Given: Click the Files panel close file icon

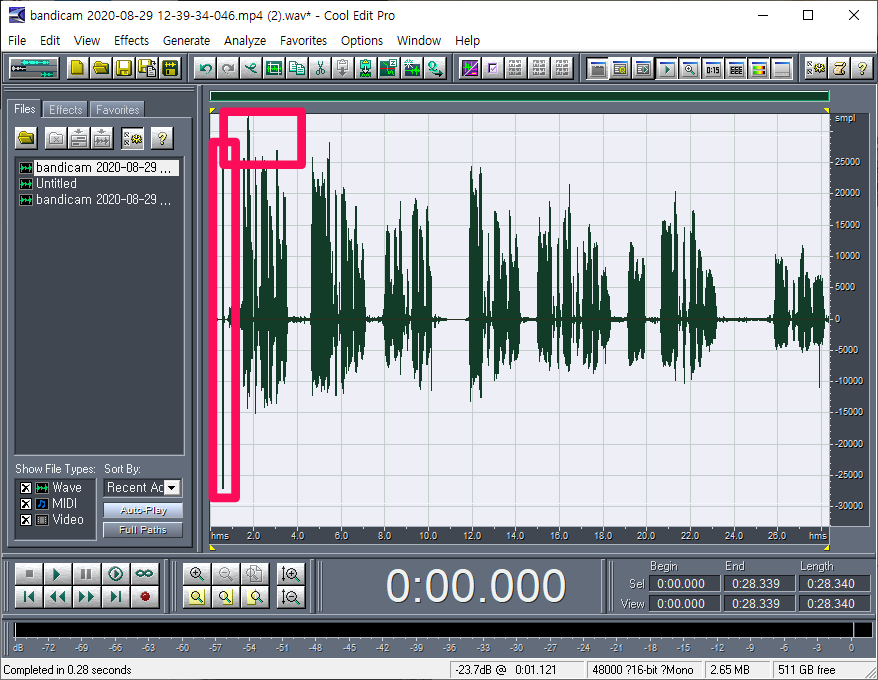Looking at the screenshot, I should point(55,138).
